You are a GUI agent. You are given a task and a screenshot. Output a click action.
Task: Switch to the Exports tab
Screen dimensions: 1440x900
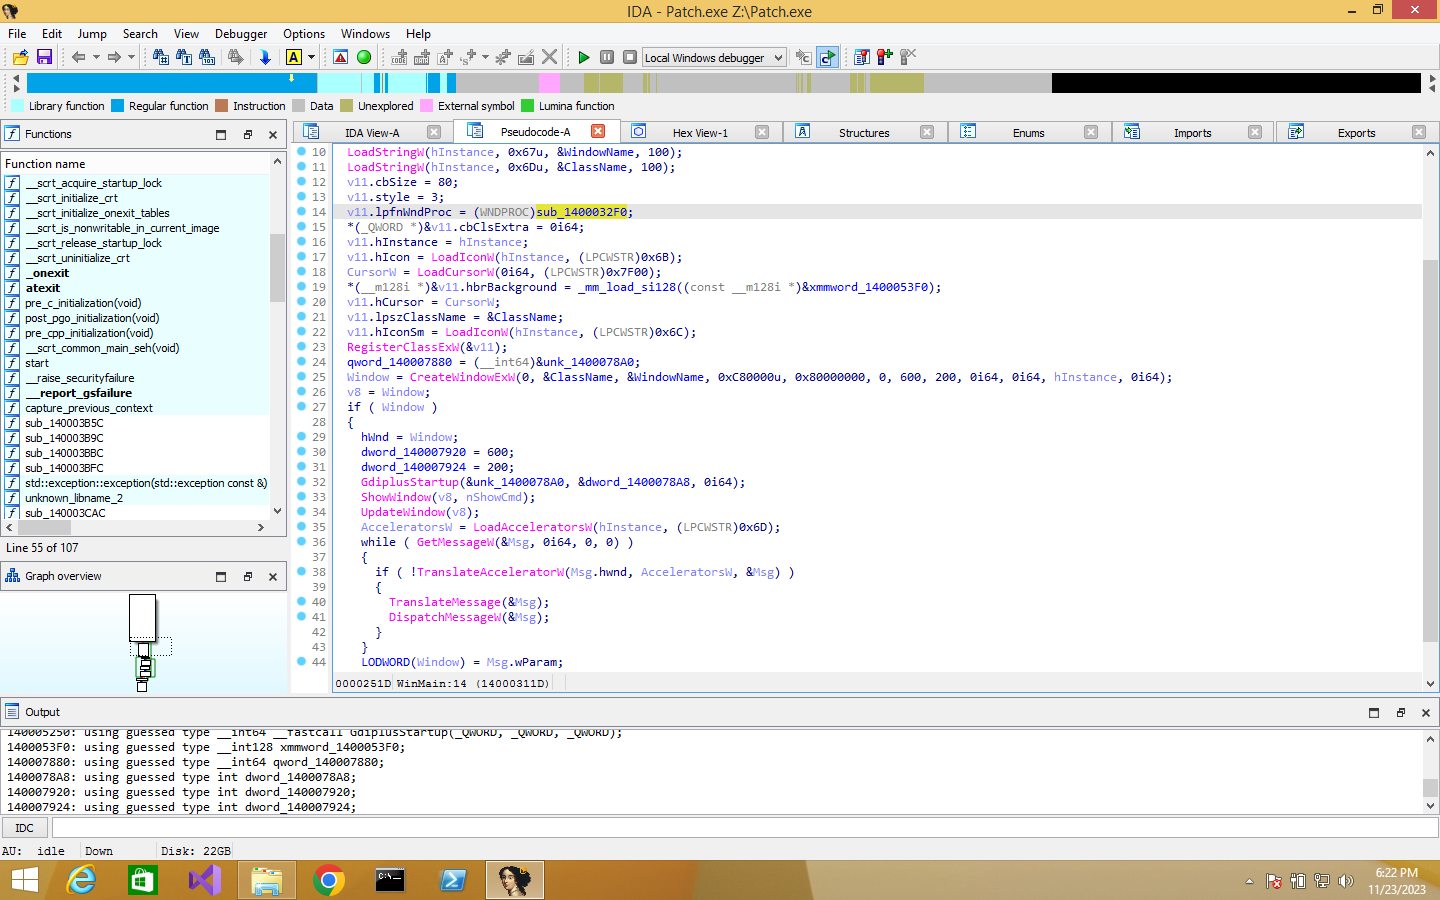click(x=1356, y=133)
